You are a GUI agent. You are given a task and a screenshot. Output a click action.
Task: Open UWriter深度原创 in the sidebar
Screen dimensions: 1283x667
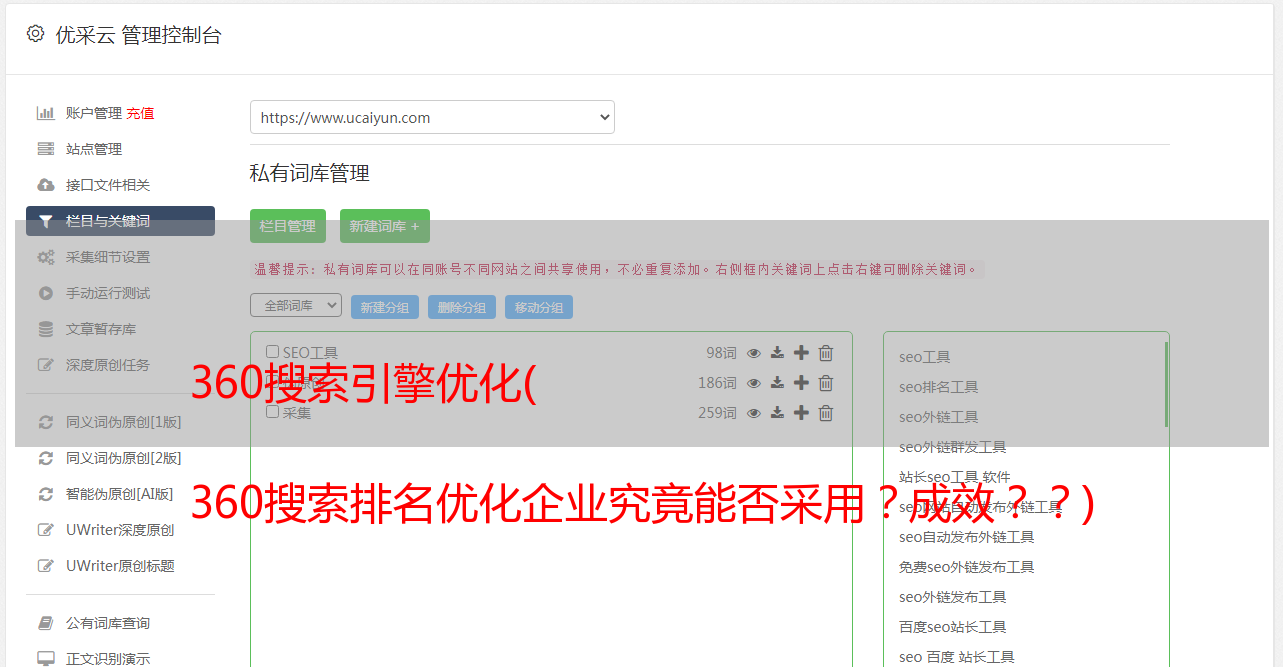click(120, 530)
